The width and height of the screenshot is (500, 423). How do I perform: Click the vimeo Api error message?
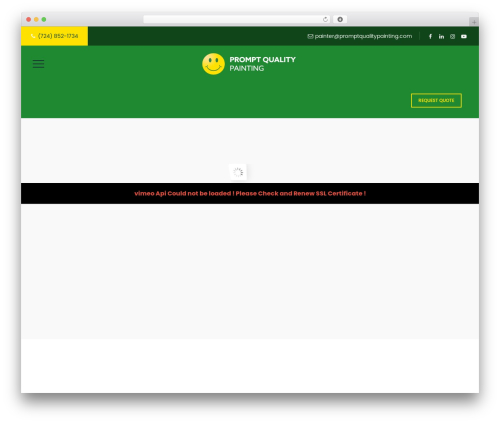pyautogui.click(x=250, y=193)
